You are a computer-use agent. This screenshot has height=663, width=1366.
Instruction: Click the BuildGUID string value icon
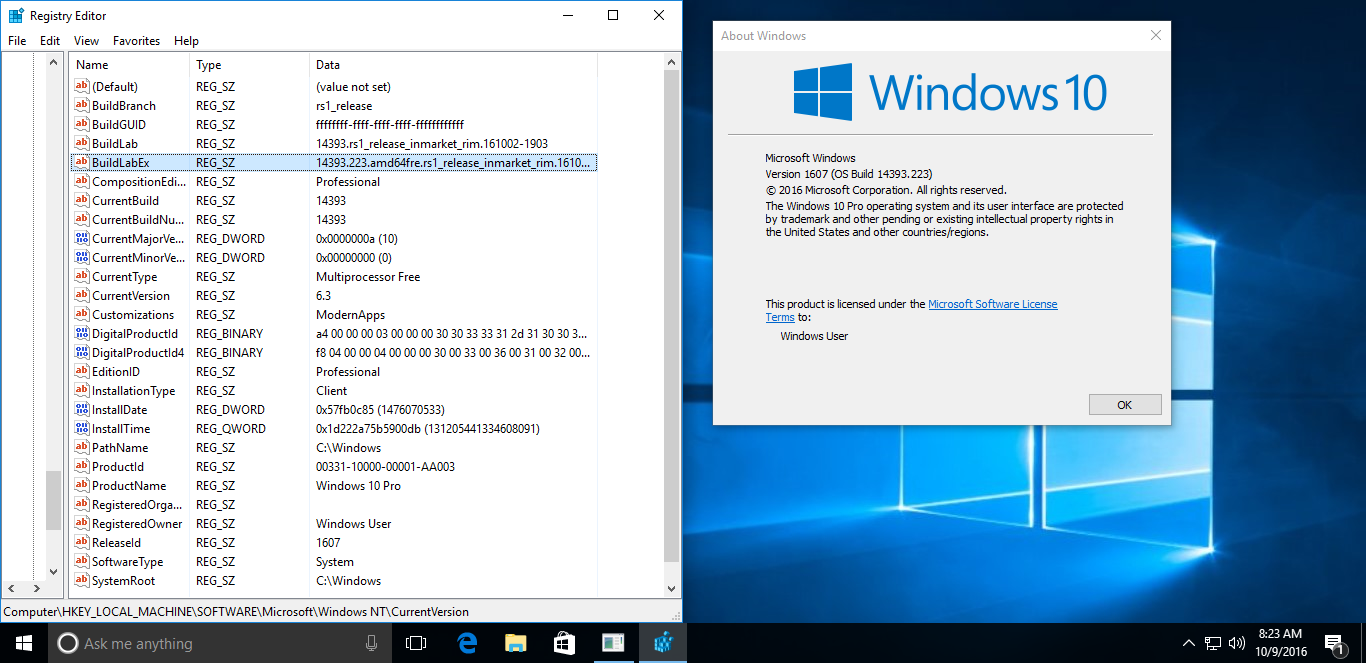(82, 125)
